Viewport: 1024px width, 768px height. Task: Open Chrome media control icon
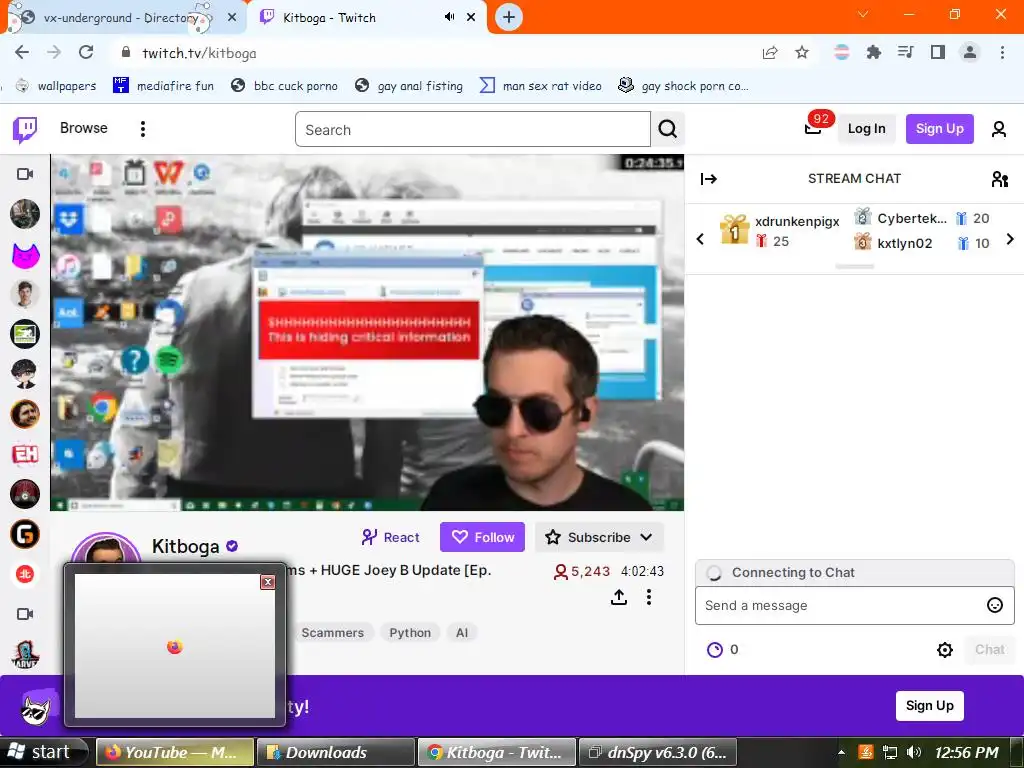(905, 52)
